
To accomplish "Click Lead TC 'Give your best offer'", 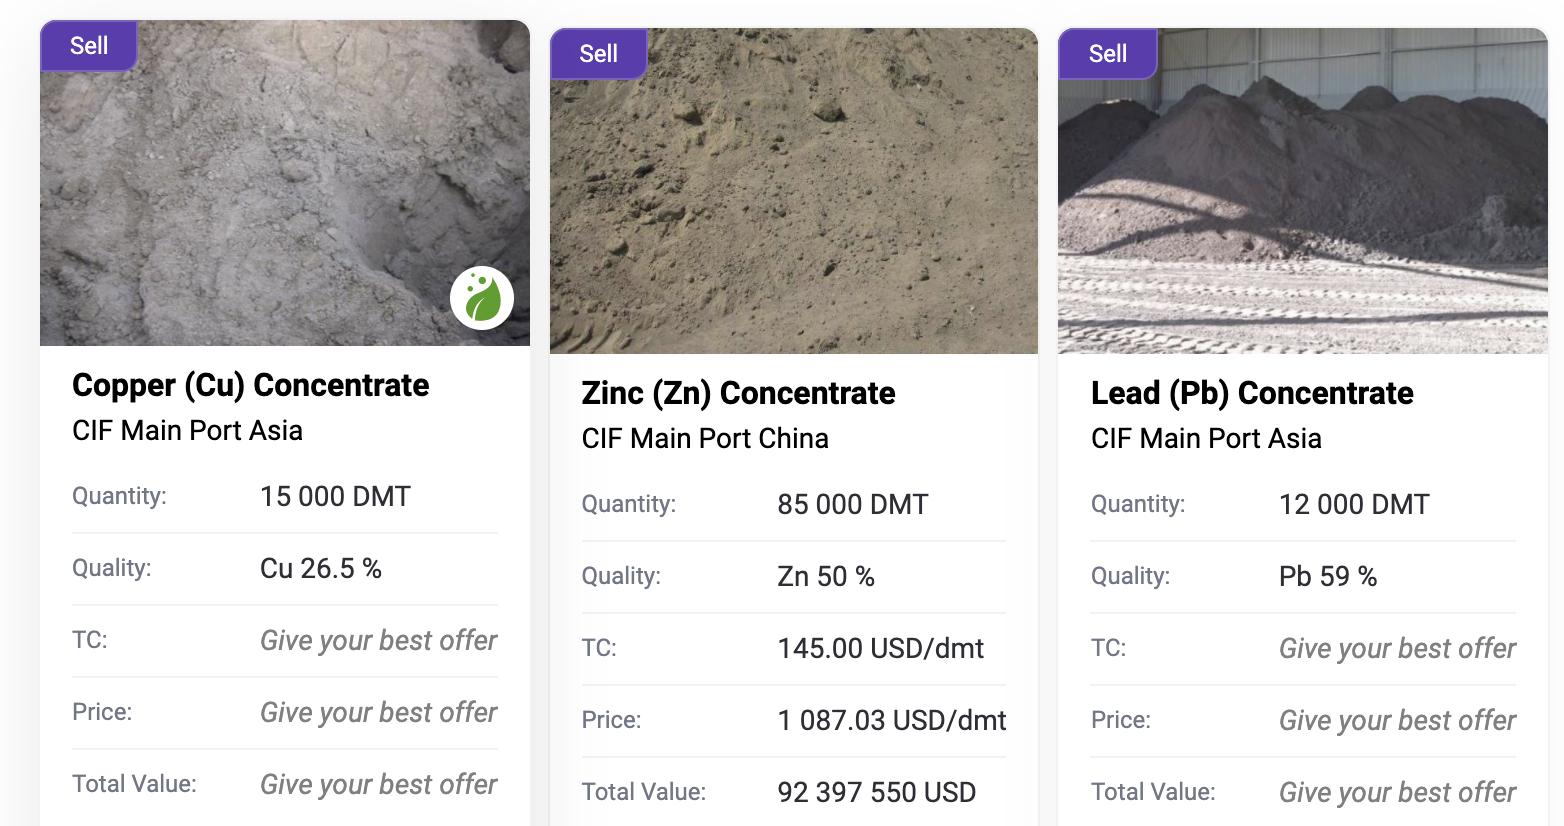I will [x=1397, y=648].
